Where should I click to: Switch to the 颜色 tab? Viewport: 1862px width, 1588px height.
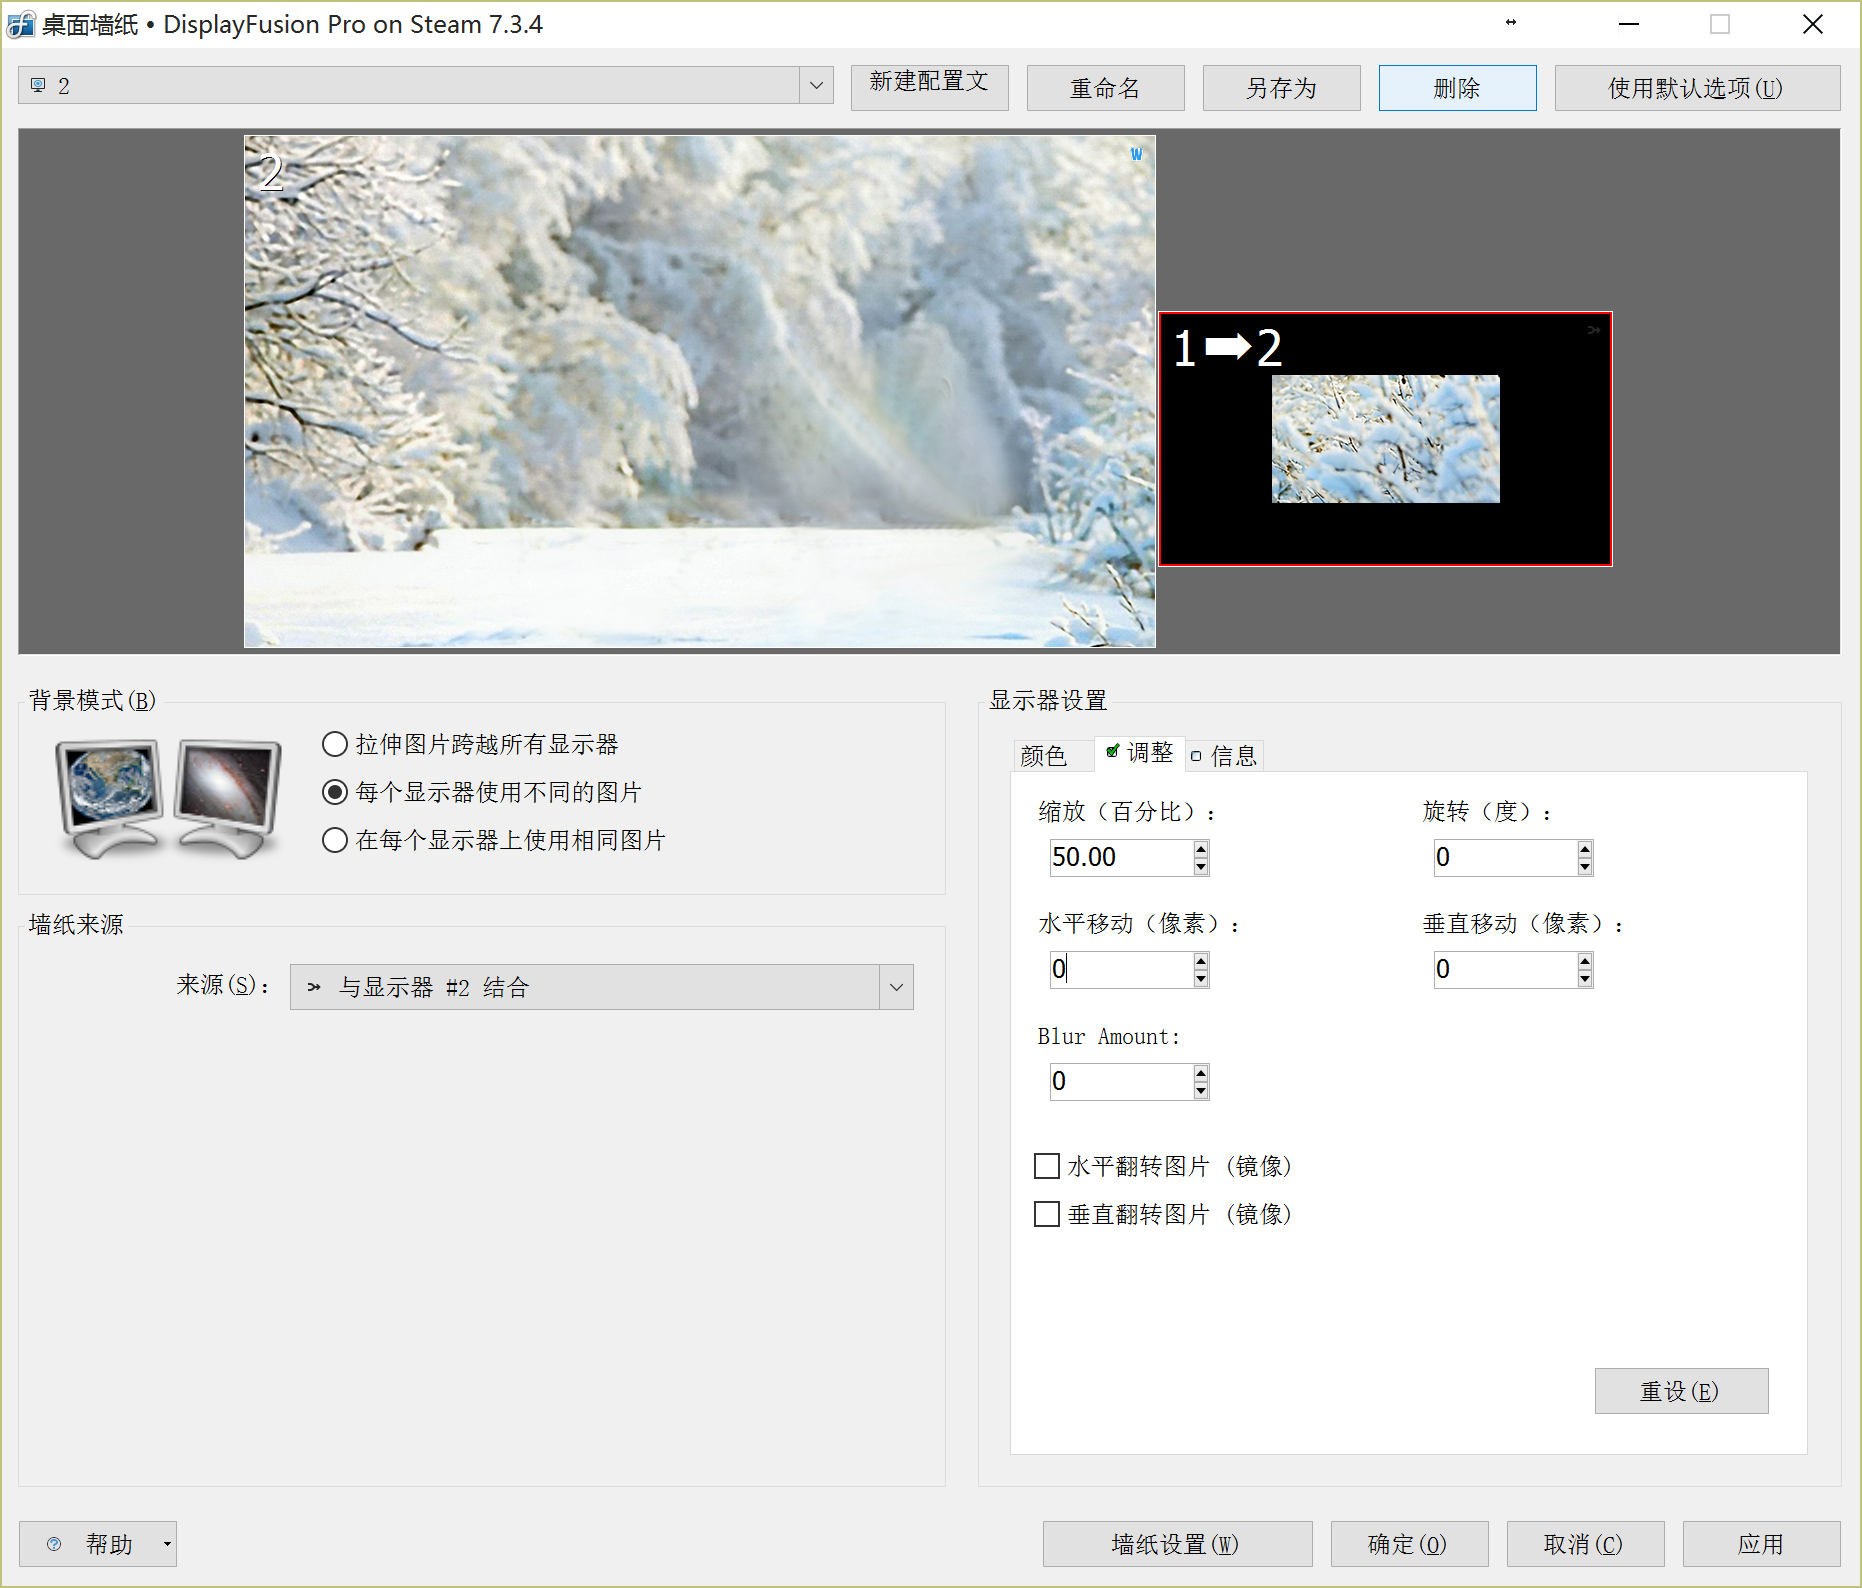pyautogui.click(x=1044, y=756)
